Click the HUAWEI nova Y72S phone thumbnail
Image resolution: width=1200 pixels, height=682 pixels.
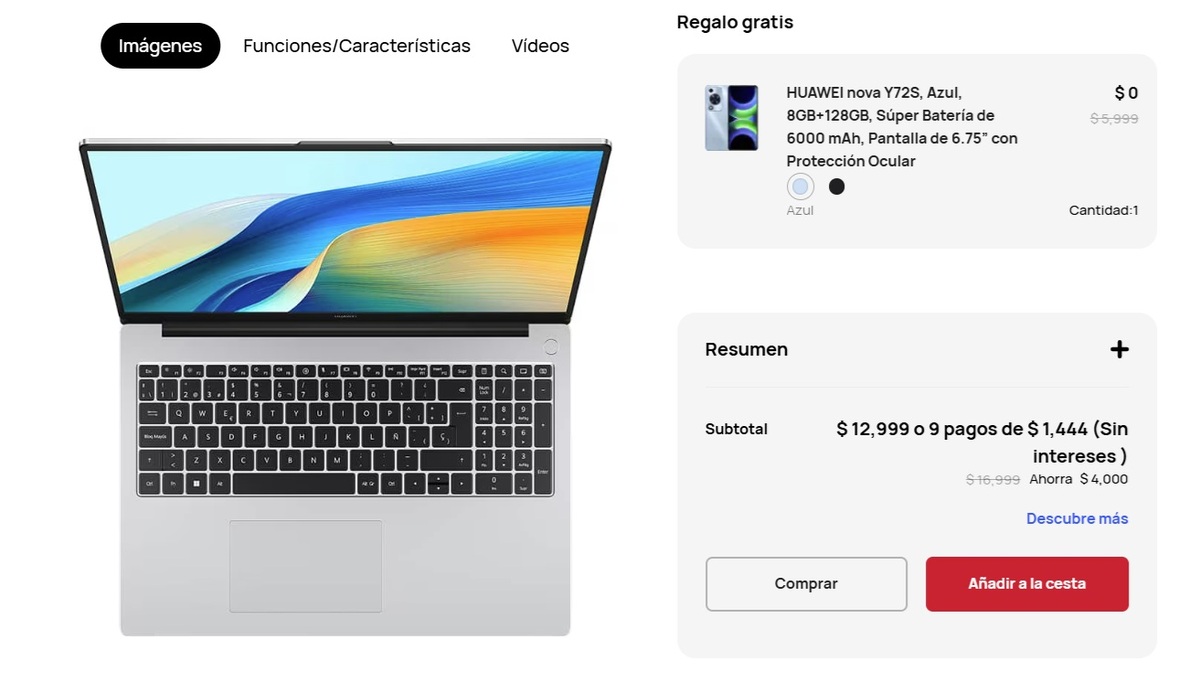click(731, 118)
